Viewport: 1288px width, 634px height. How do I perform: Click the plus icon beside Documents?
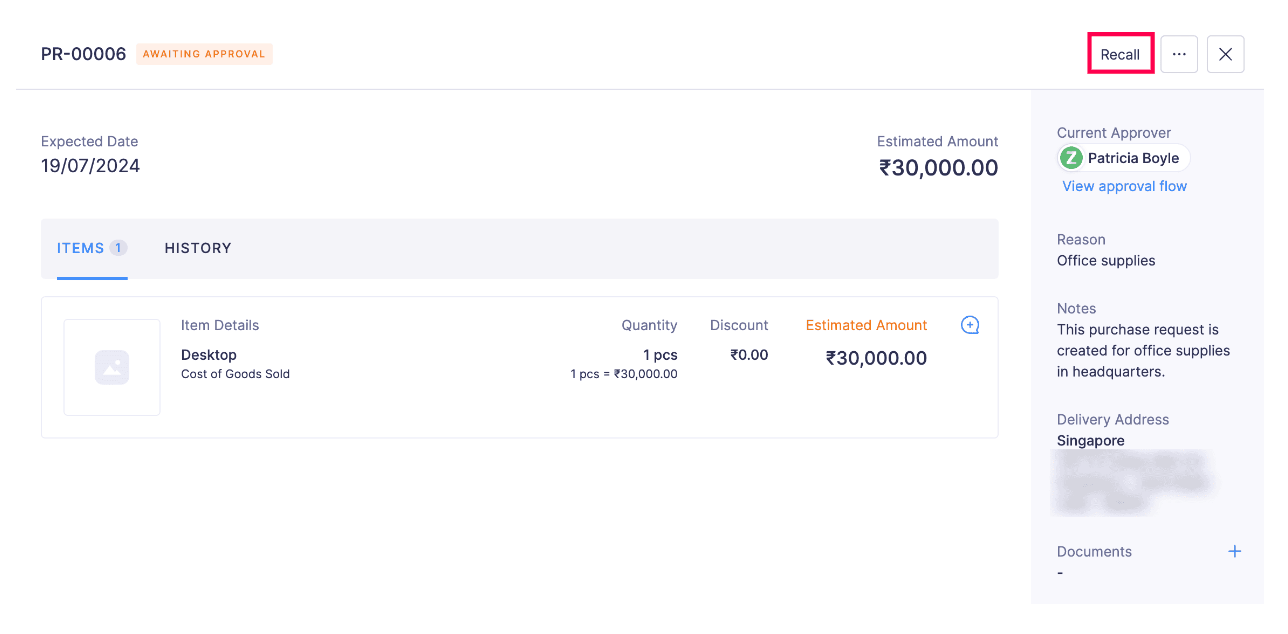(1234, 551)
